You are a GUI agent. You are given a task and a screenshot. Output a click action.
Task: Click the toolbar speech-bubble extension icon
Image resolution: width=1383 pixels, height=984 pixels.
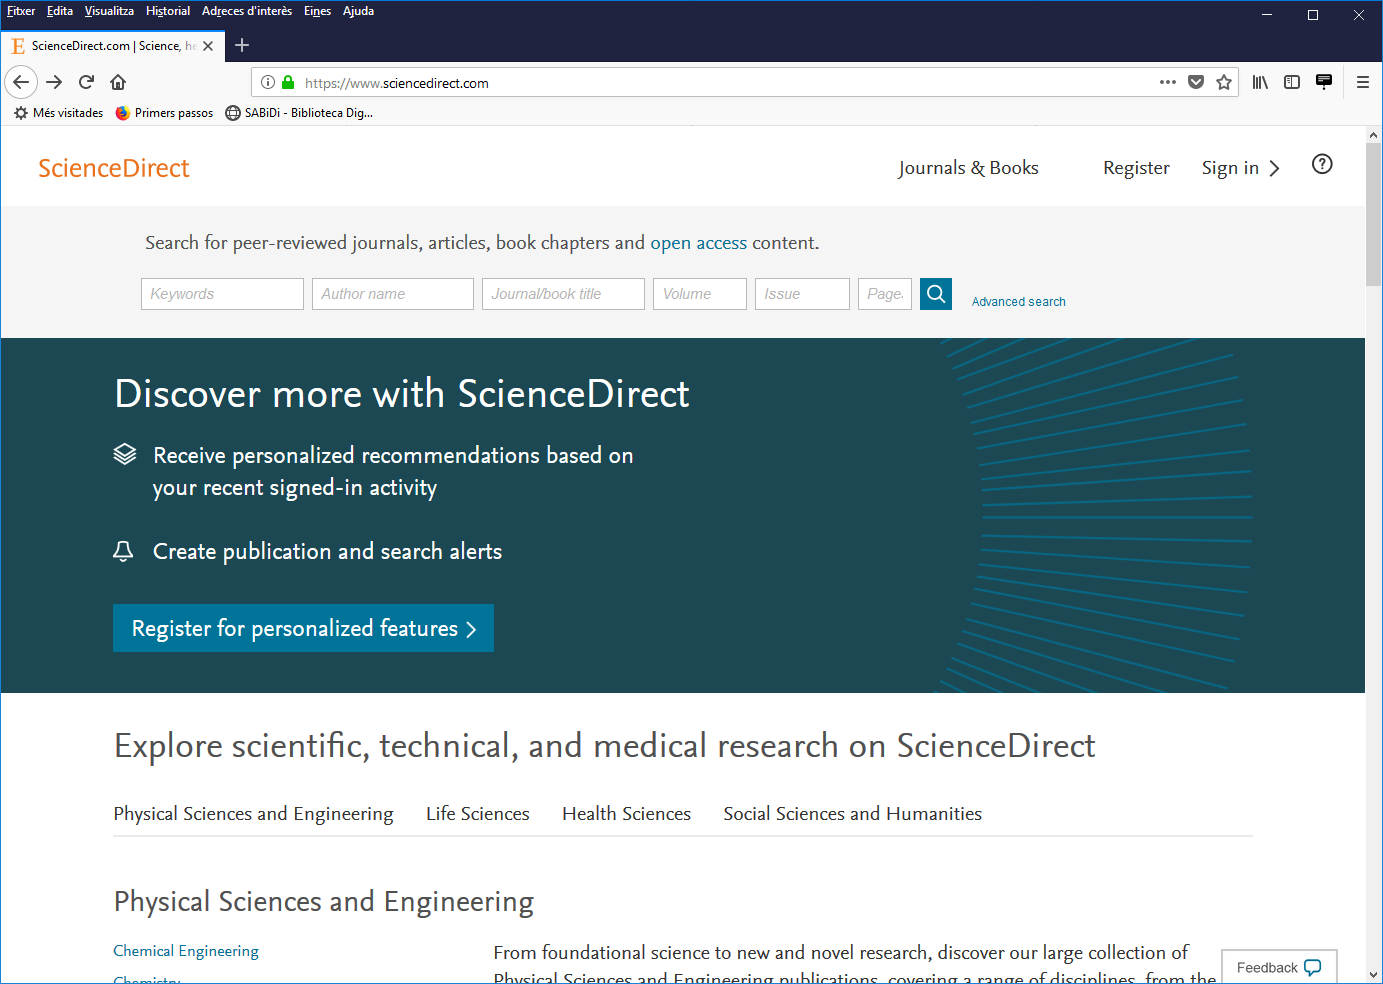point(1324,82)
